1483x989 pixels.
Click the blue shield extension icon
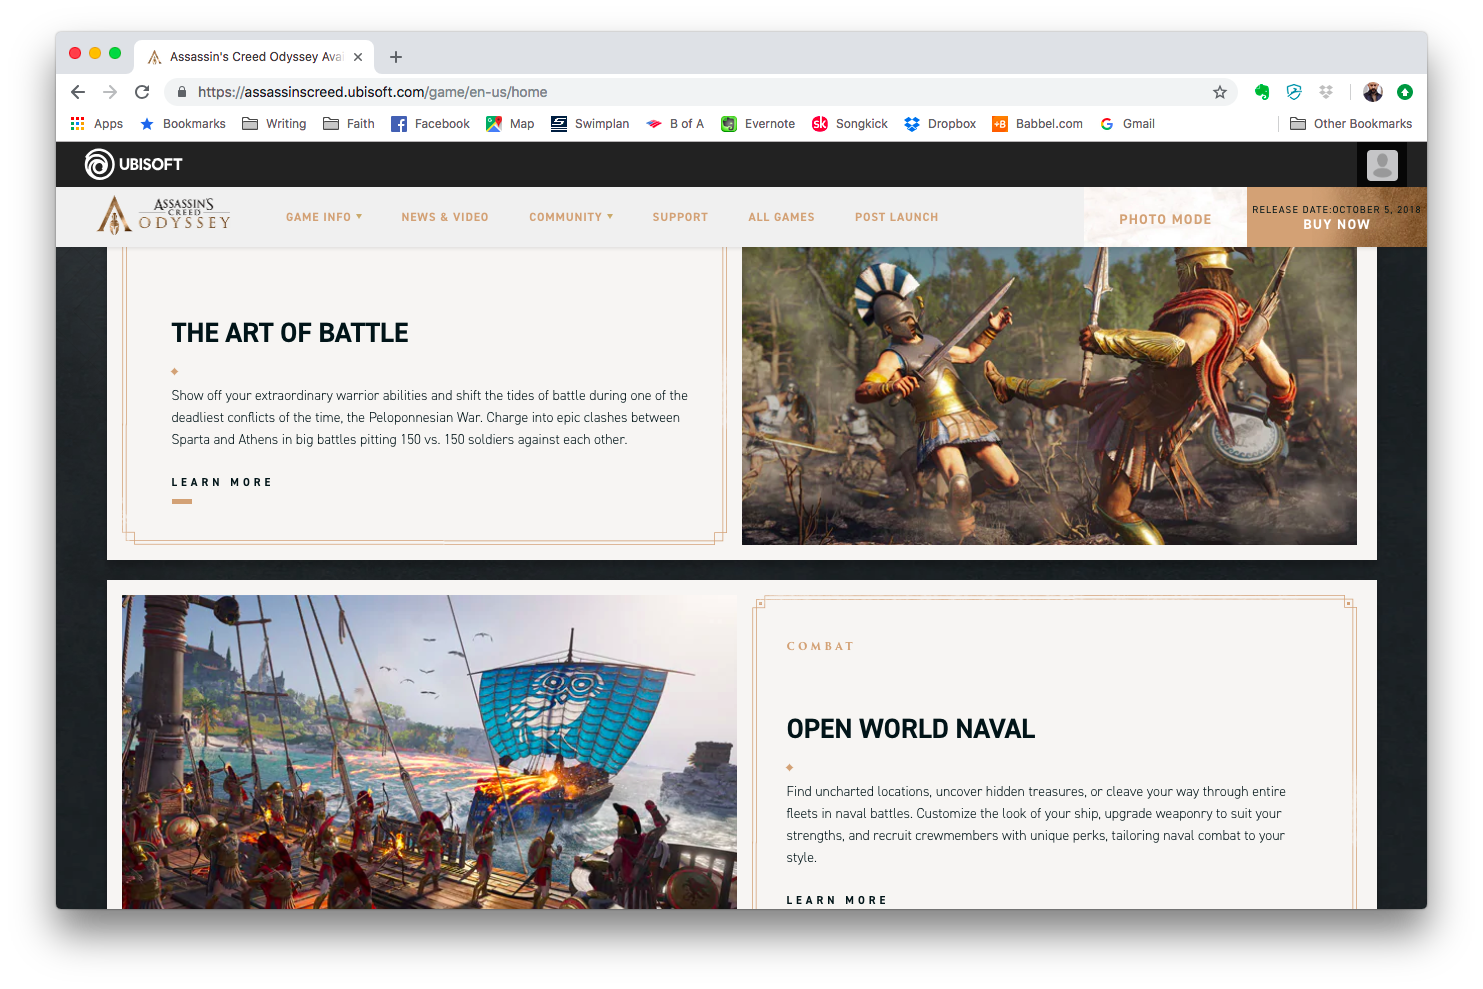coord(1294,92)
